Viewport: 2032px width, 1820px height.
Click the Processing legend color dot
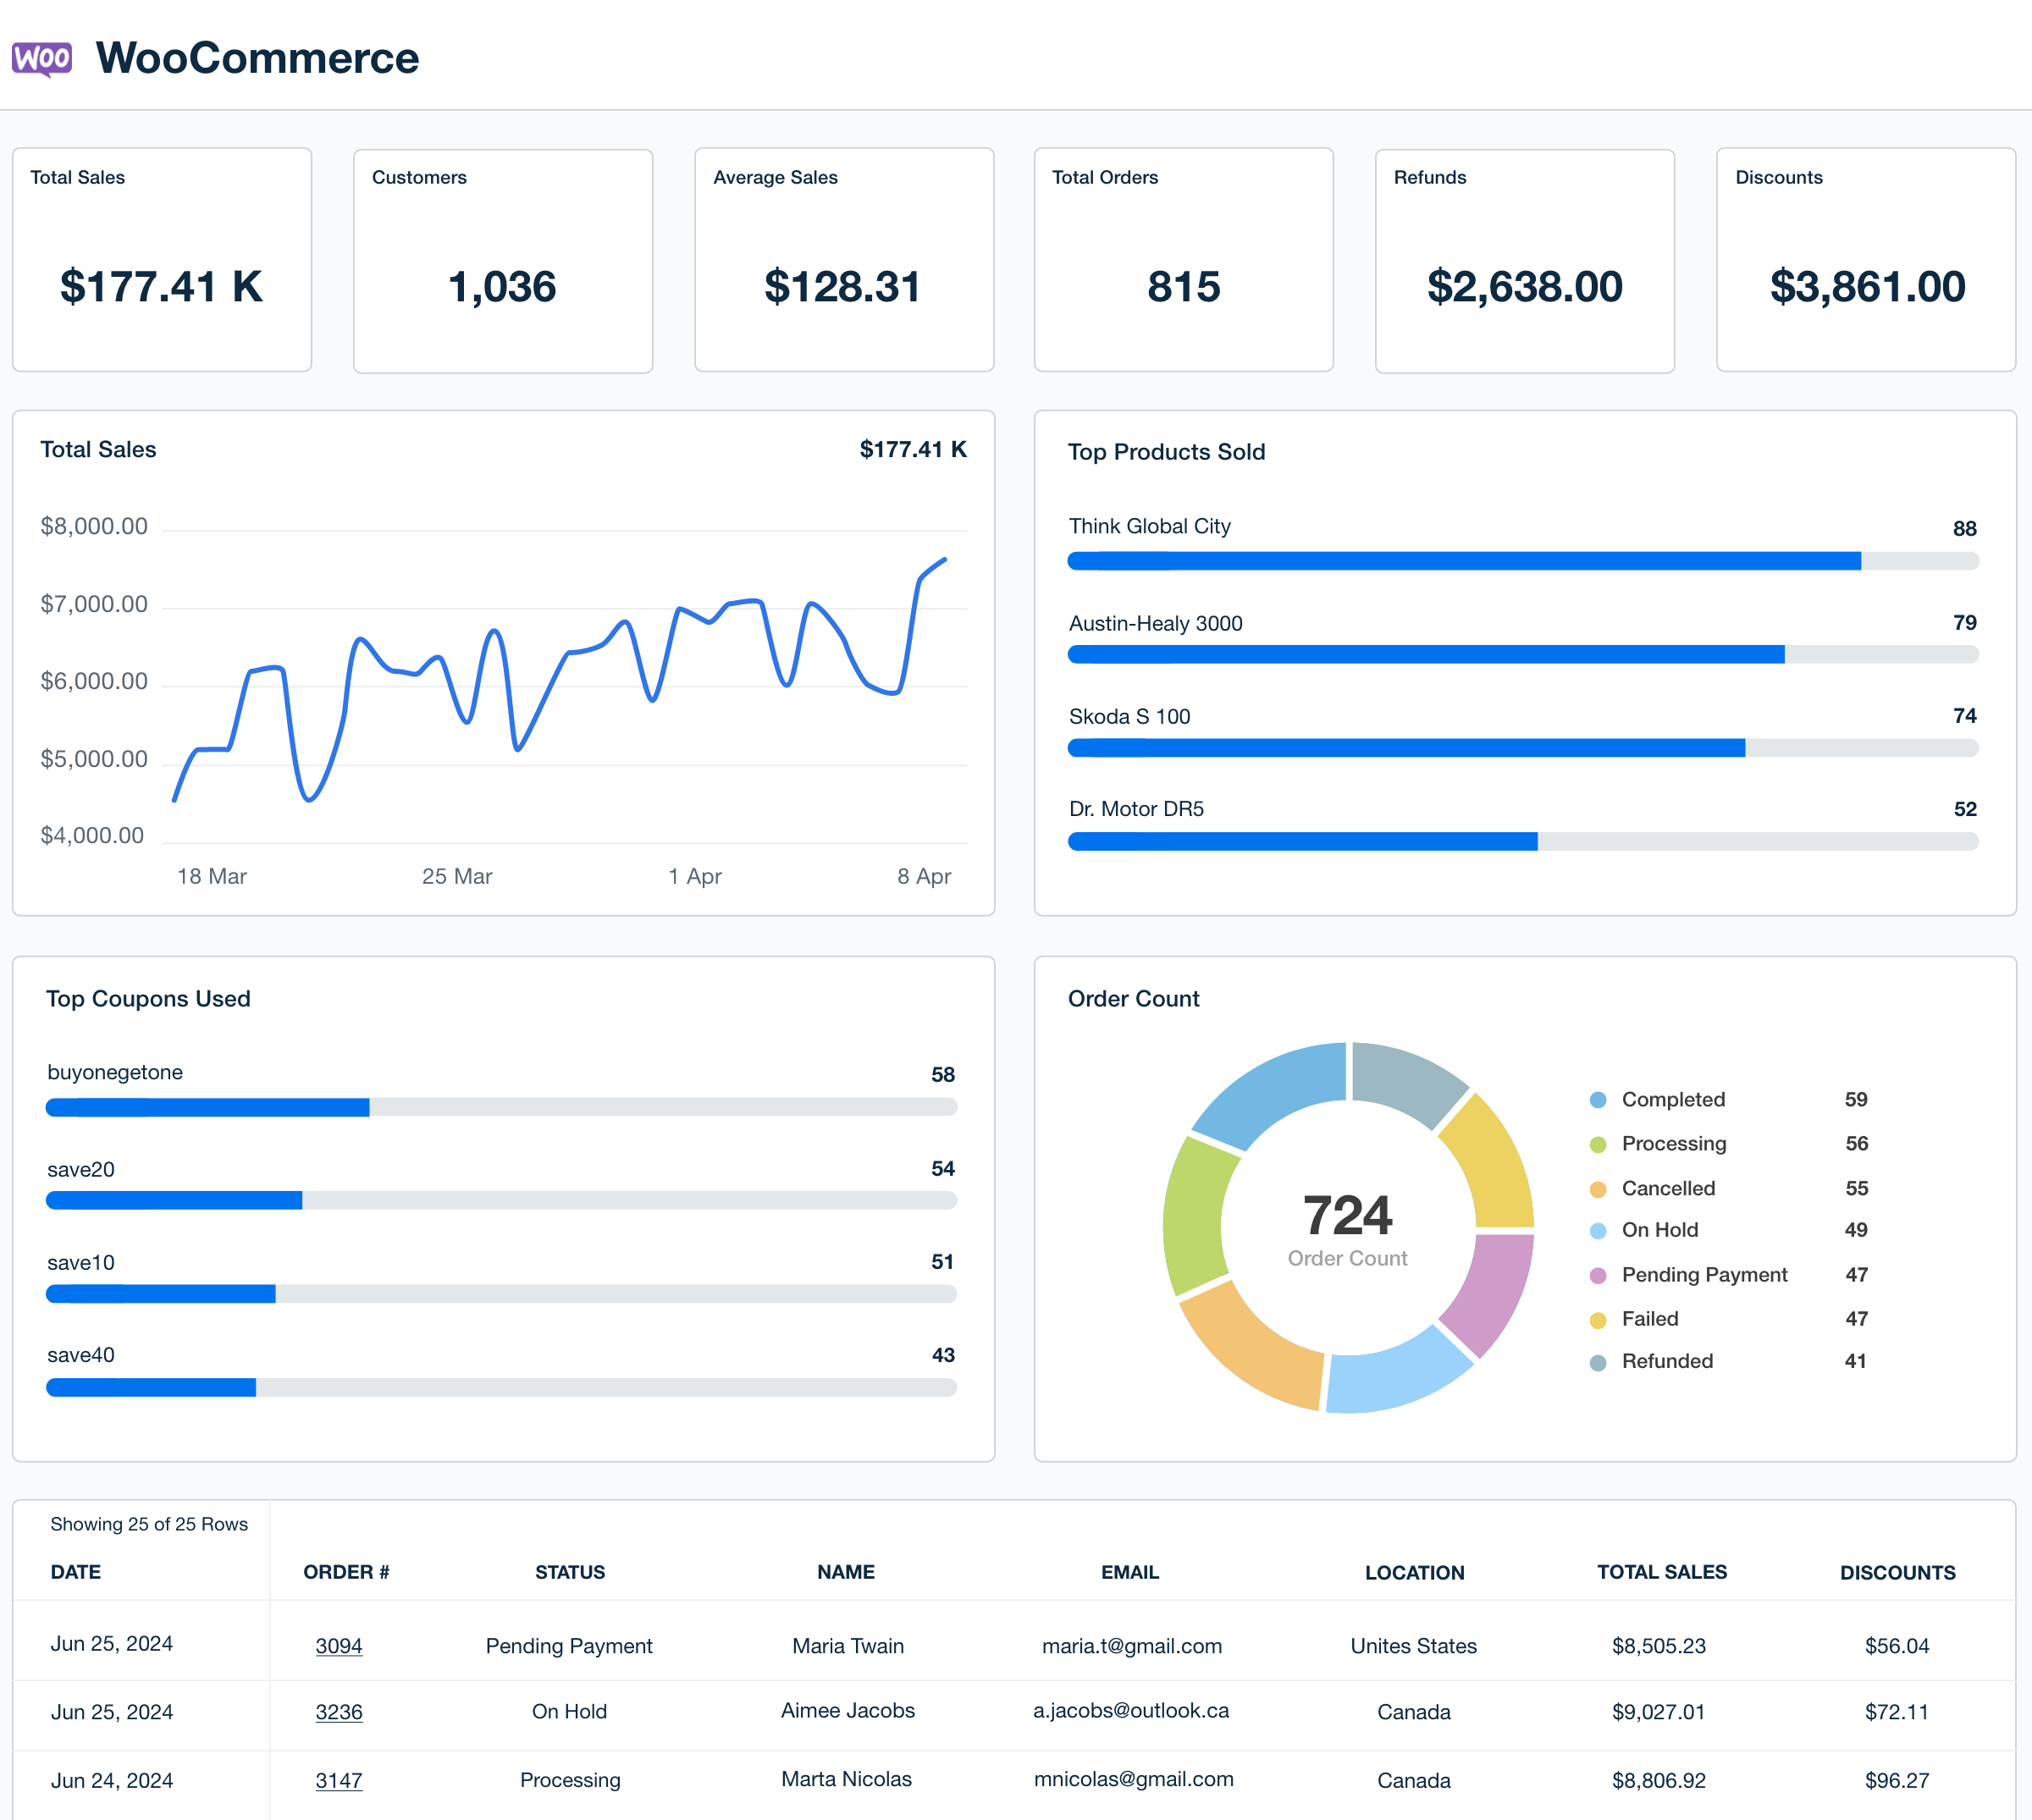pyautogui.click(x=1599, y=1143)
